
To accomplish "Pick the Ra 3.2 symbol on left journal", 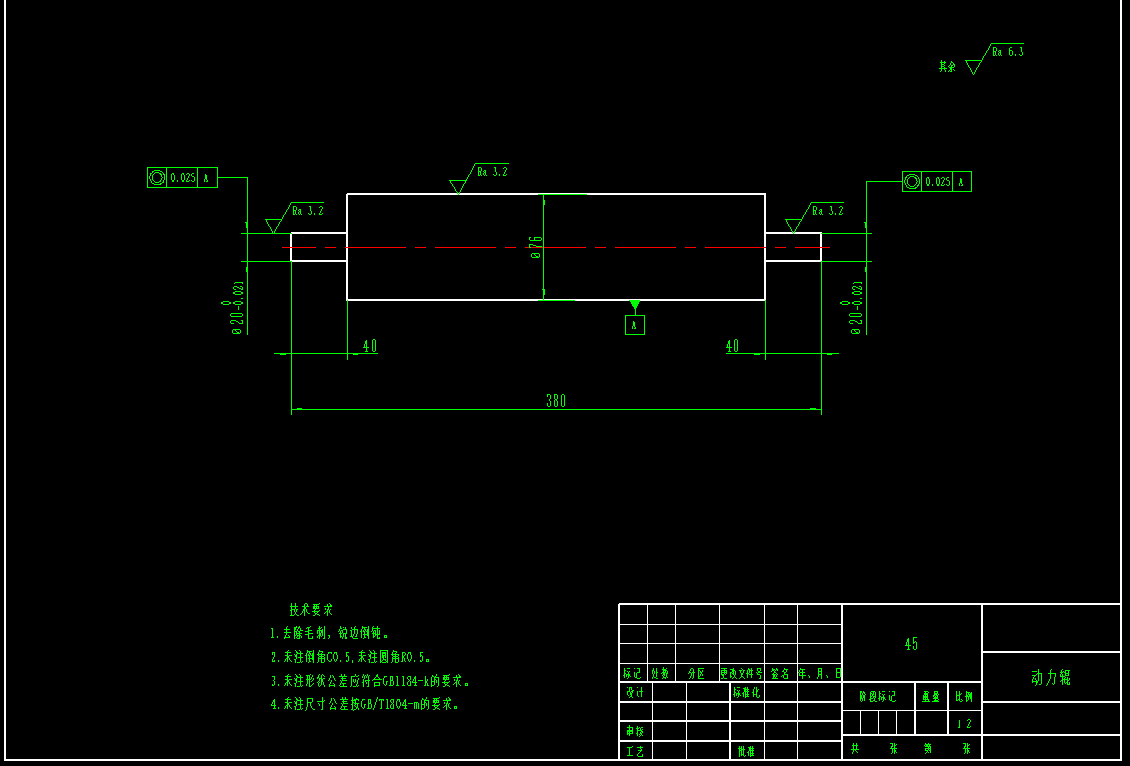I will tap(295, 218).
